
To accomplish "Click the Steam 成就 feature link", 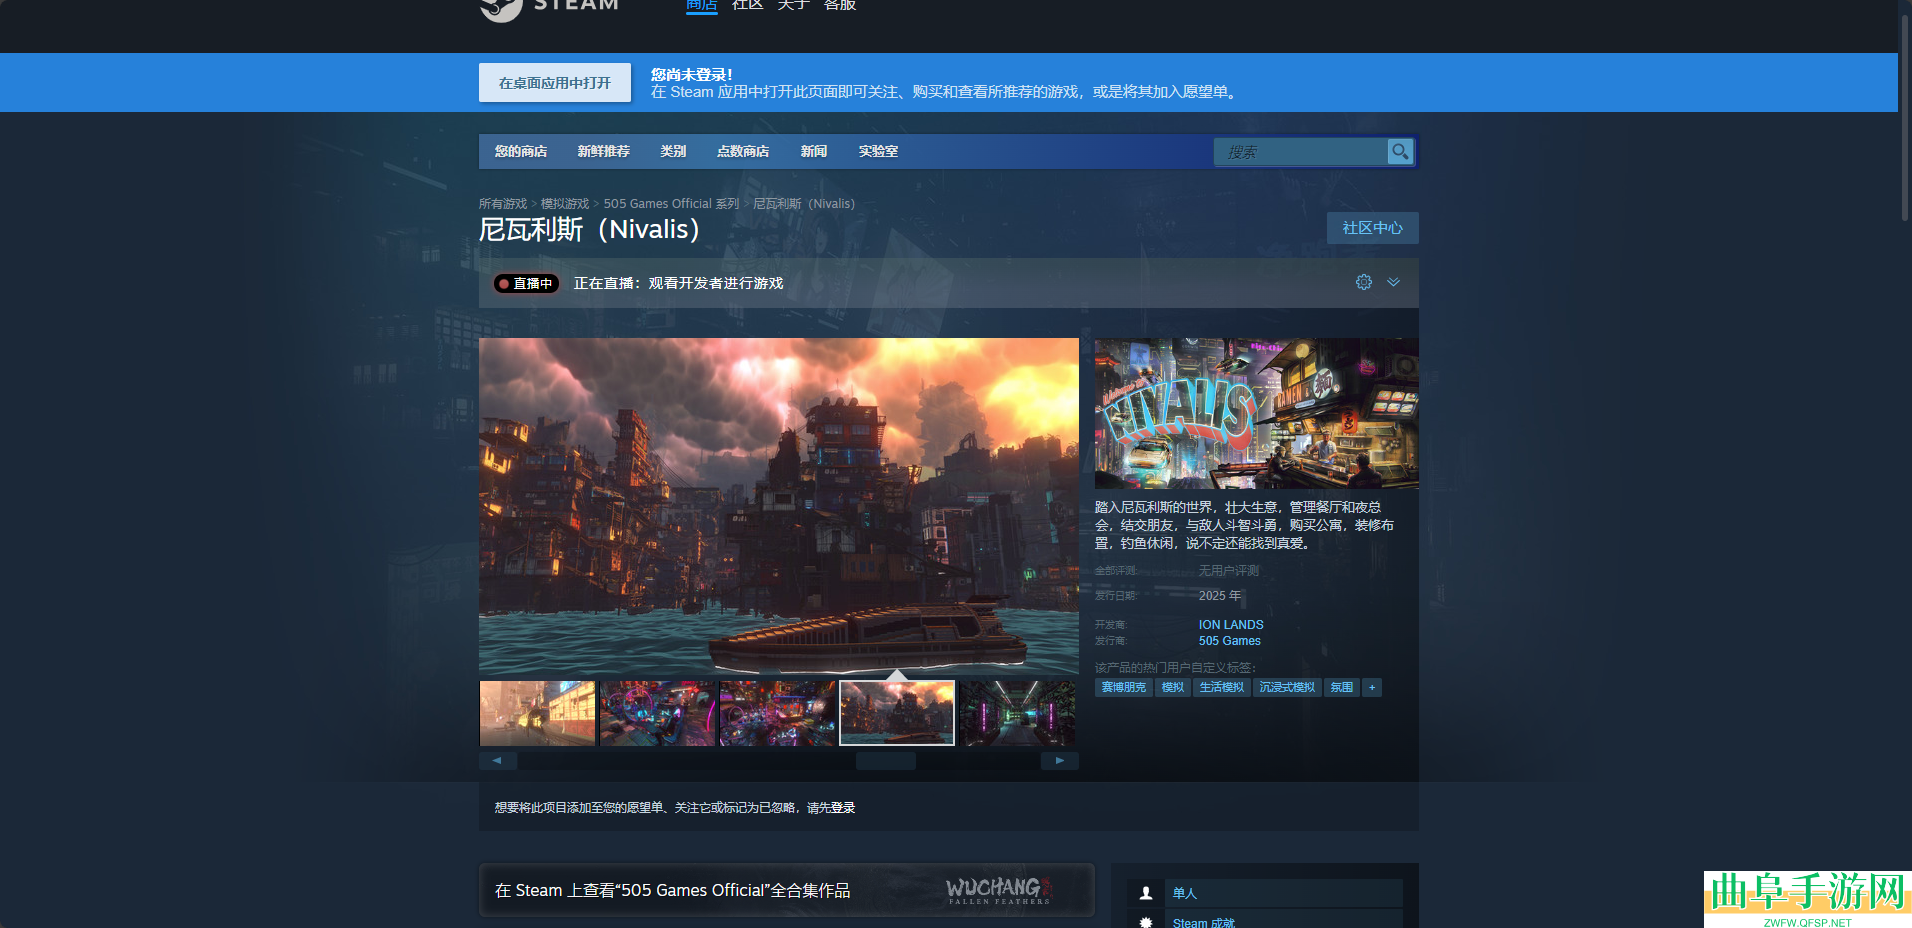I will 1204,922.
